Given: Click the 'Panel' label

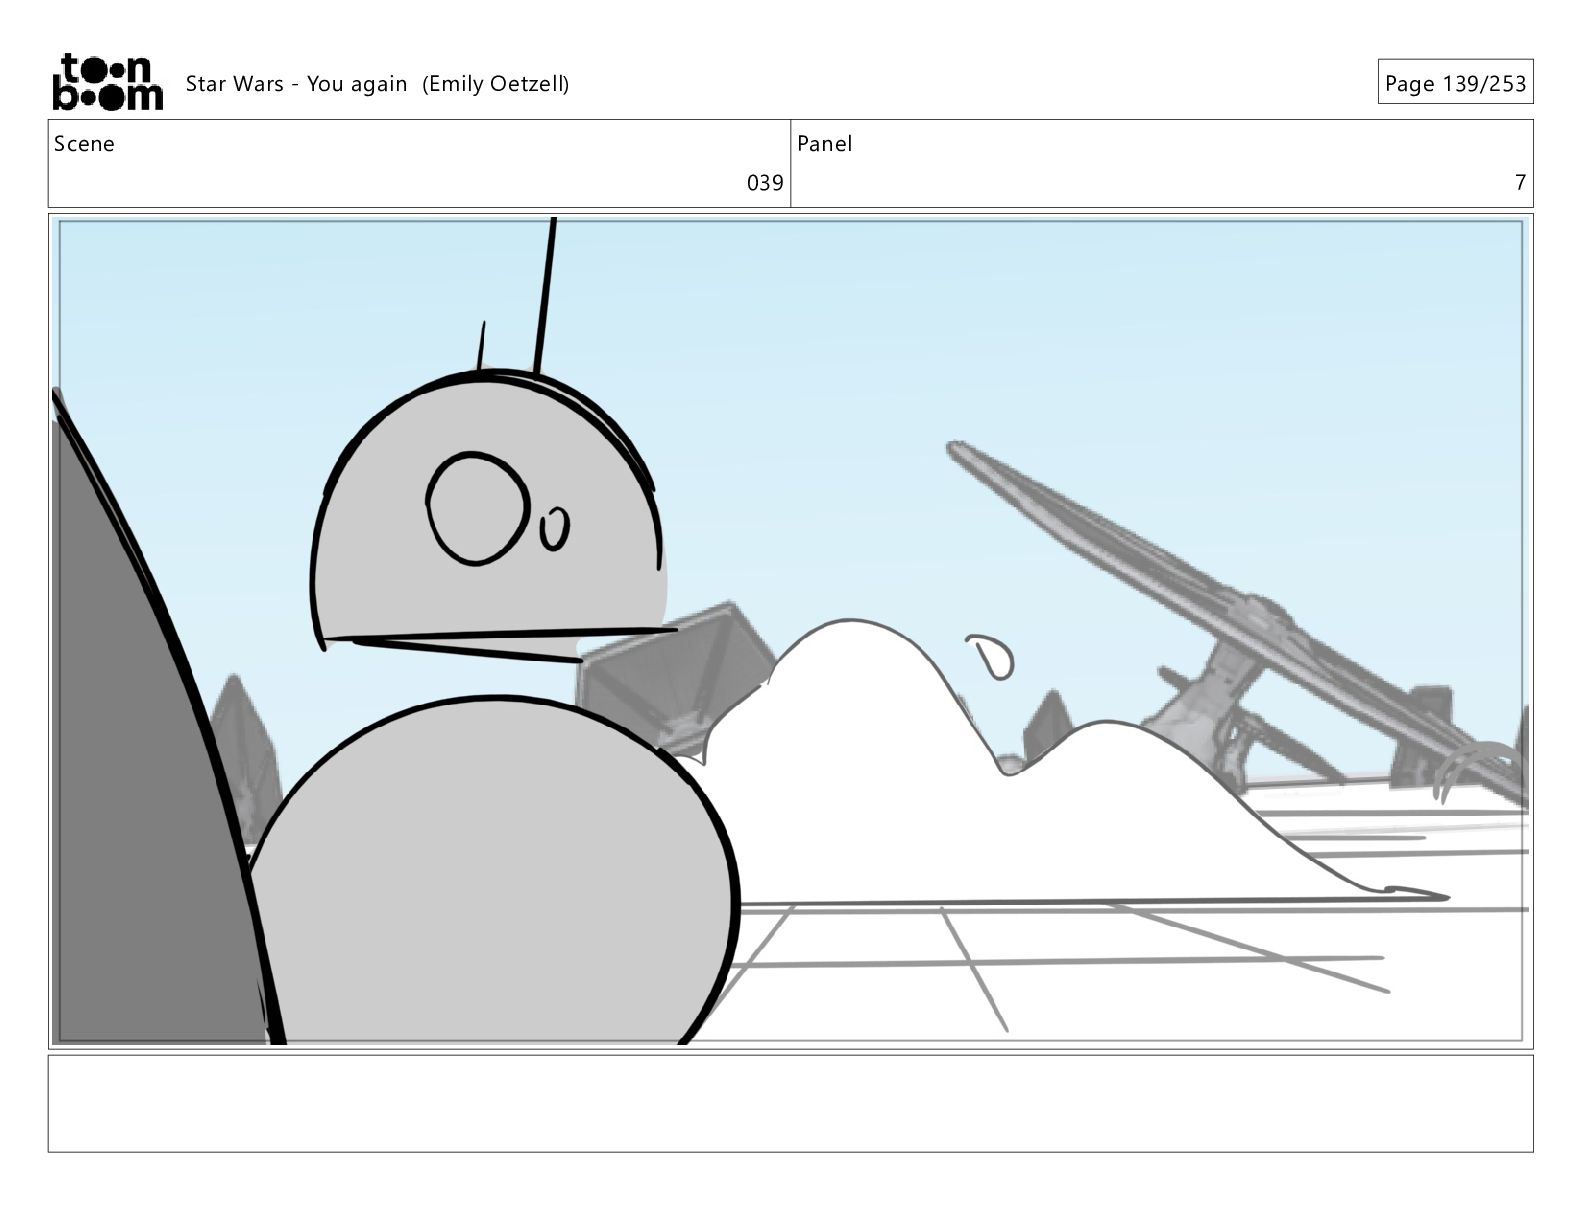Looking at the screenshot, I should click(x=825, y=144).
